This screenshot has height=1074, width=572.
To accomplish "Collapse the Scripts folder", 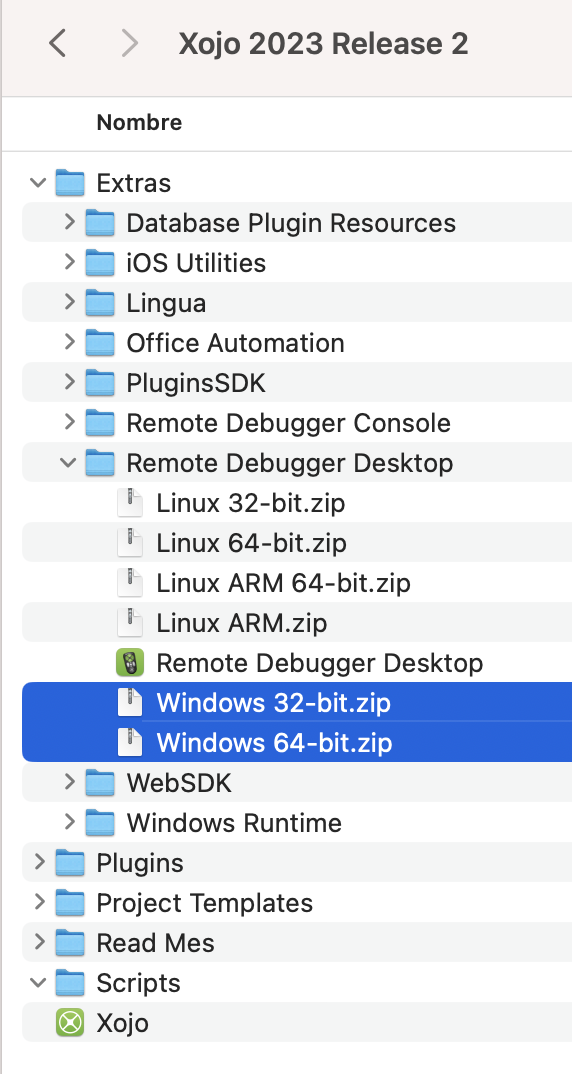I will click(x=38, y=983).
